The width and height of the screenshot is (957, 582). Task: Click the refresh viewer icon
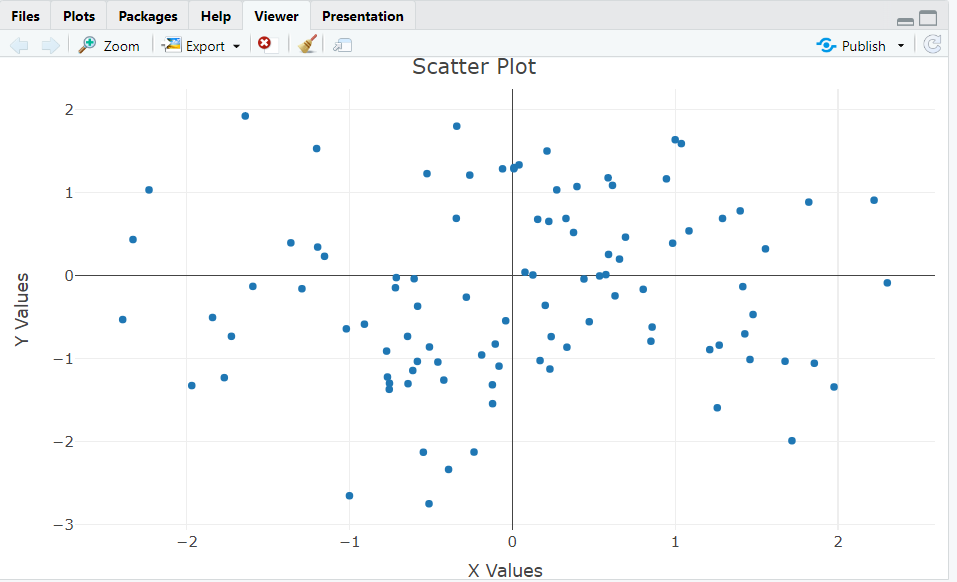click(x=932, y=45)
